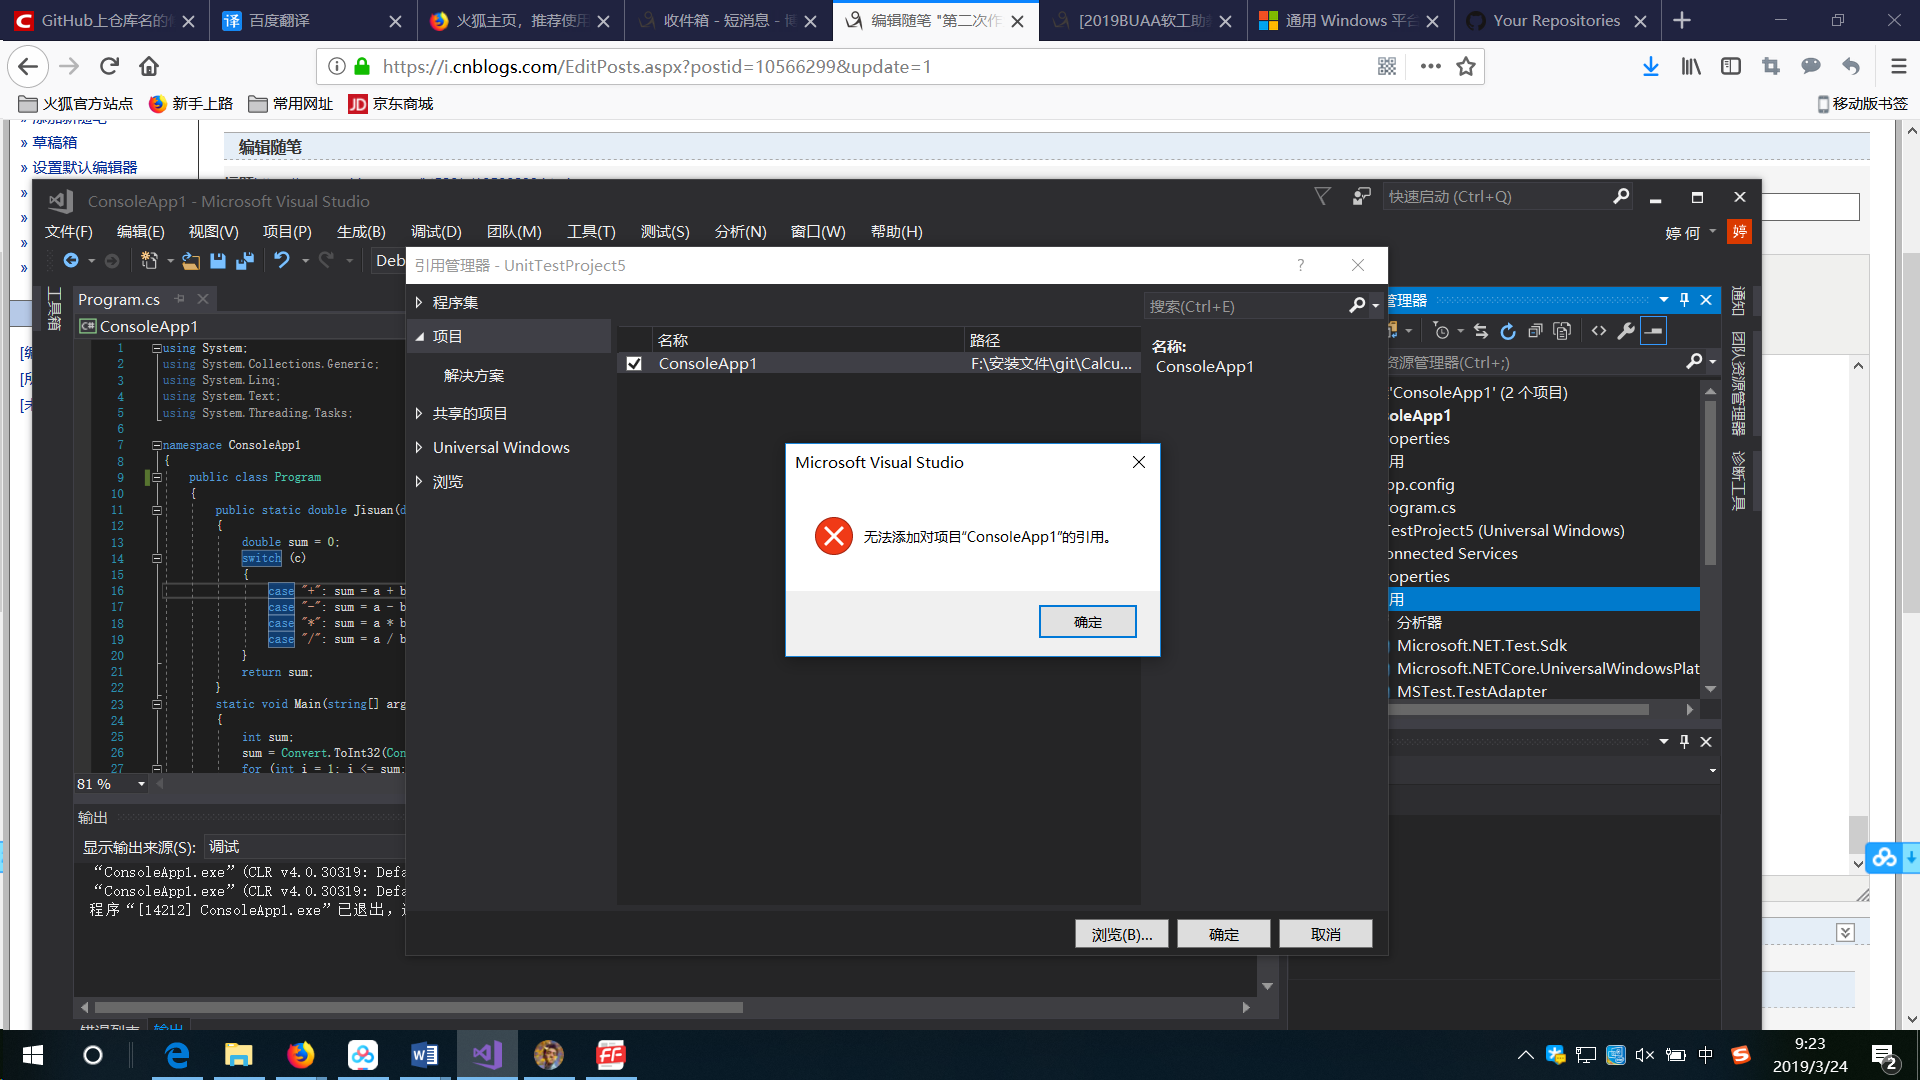The image size is (1920, 1080).
Task: Toggle the ConsoleApp1 project reference checkbox
Action: click(634, 364)
